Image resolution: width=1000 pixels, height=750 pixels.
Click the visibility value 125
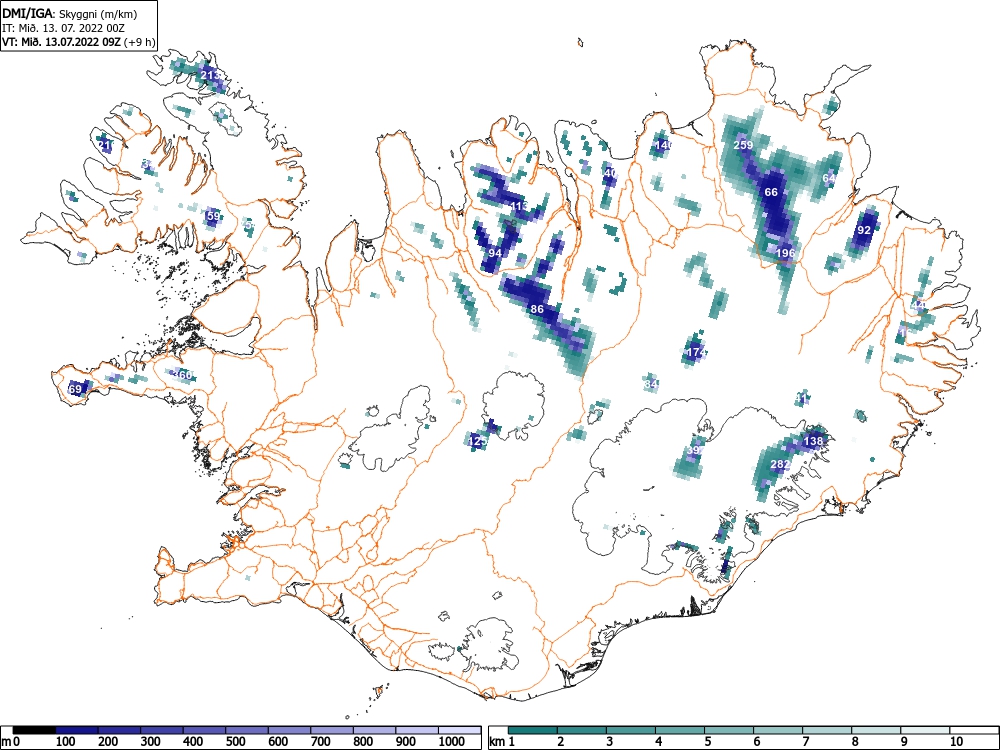pyautogui.click(x=478, y=441)
